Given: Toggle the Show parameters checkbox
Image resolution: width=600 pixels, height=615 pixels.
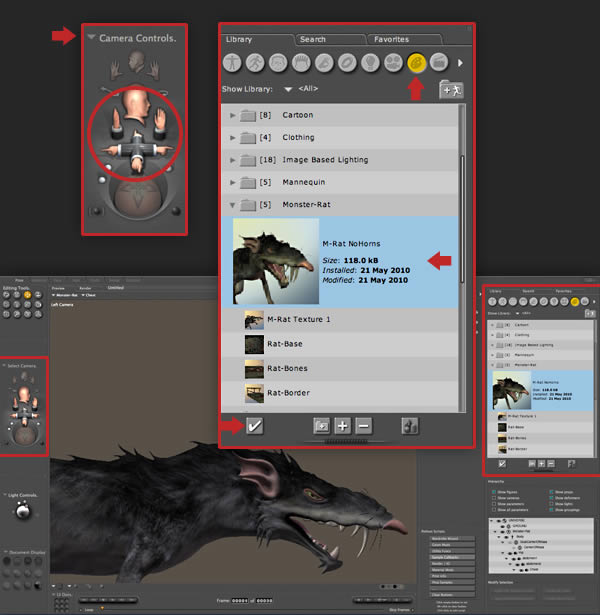Looking at the screenshot, I should coord(494,504).
